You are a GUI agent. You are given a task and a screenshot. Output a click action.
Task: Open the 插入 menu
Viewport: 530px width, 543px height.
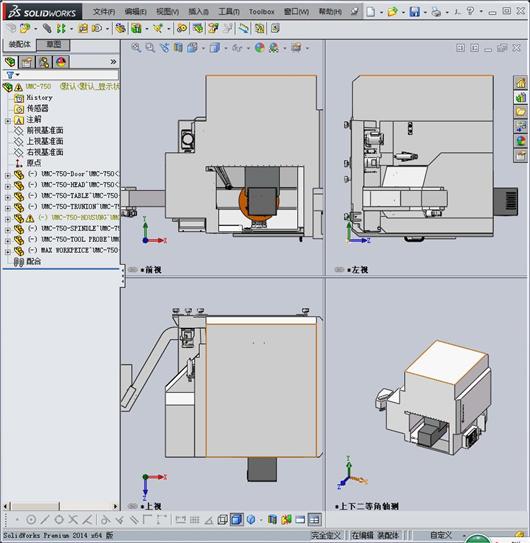[198, 12]
